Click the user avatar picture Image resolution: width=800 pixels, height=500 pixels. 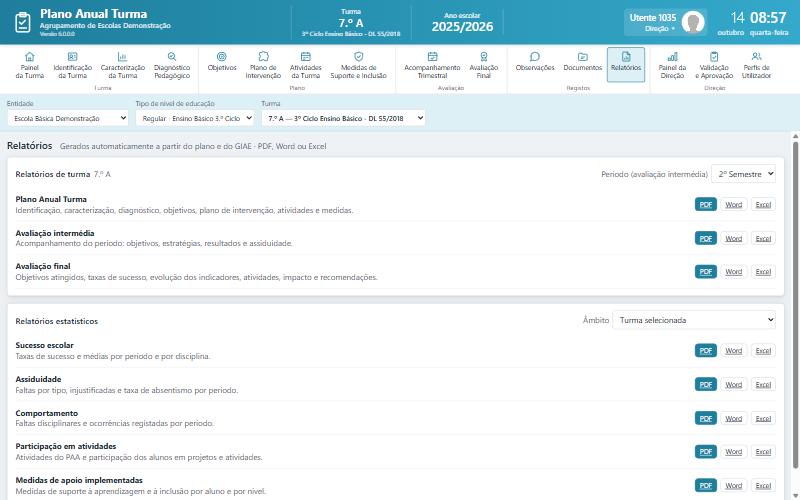pyautogui.click(x=693, y=22)
